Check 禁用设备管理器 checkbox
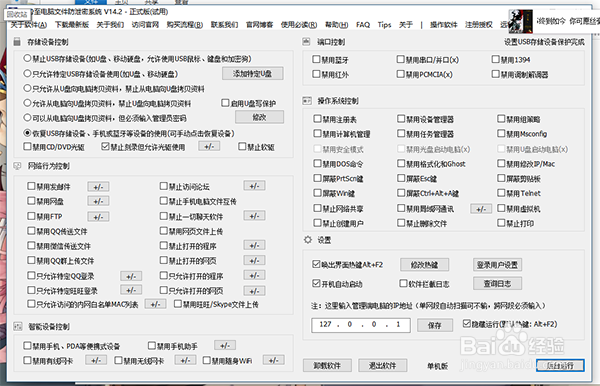This screenshot has height=386, width=600. click(401, 119)
